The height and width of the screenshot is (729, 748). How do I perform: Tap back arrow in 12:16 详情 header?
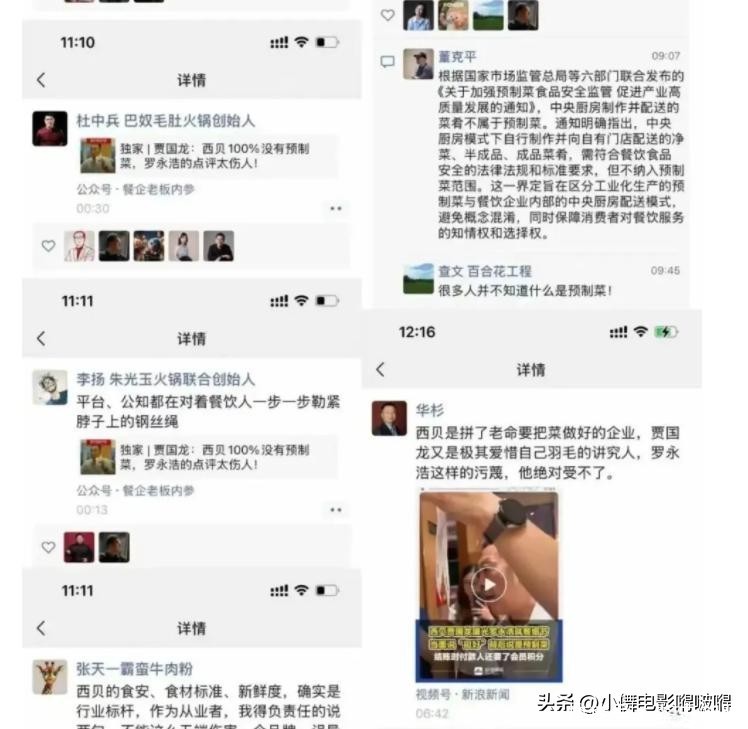380,369
